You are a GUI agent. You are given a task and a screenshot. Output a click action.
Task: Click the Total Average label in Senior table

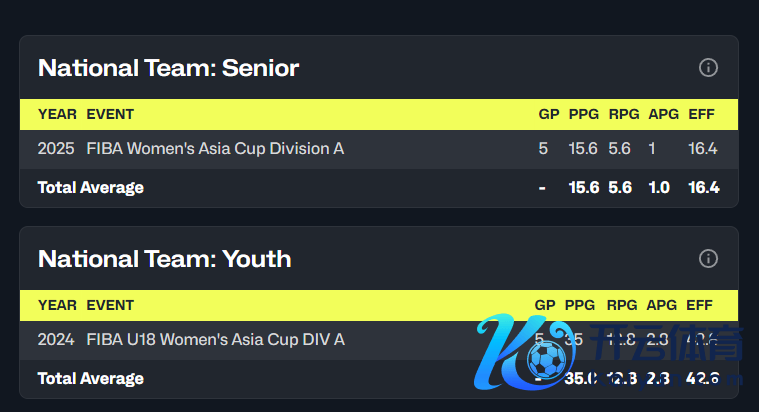[91, 187]
